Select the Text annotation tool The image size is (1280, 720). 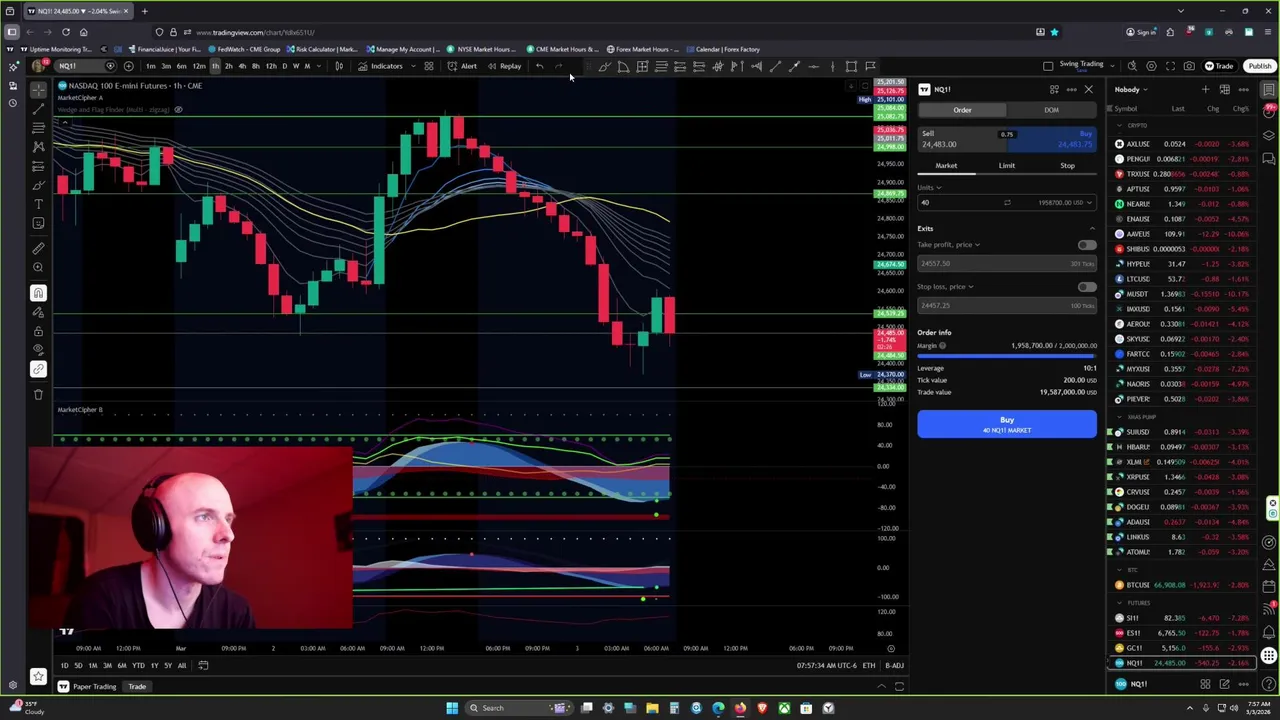[x=38, y=204]
